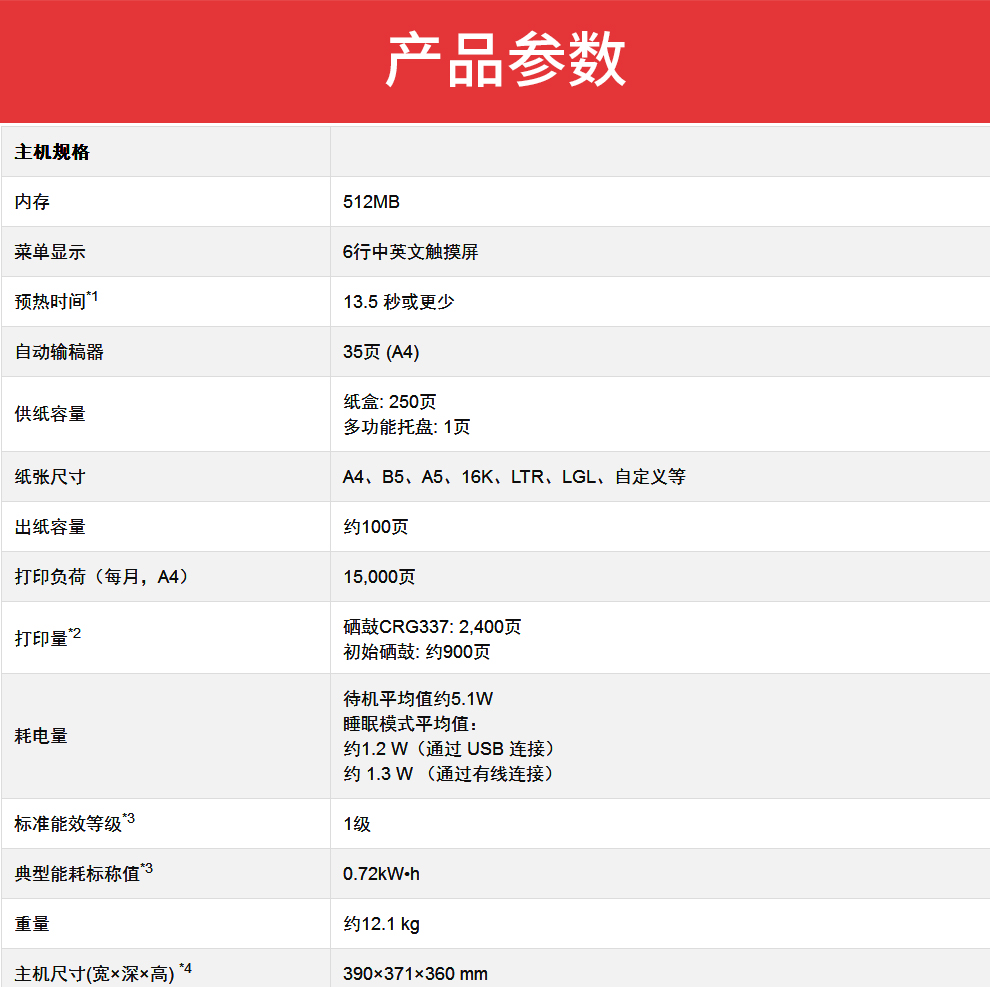
Task: Click the 6行中英文触摸屏 value
Action: [410, 252]
